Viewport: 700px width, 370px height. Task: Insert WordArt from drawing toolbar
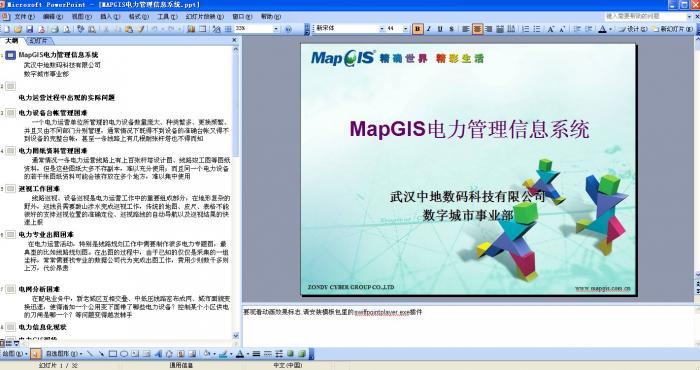click(x=158, y=354)
